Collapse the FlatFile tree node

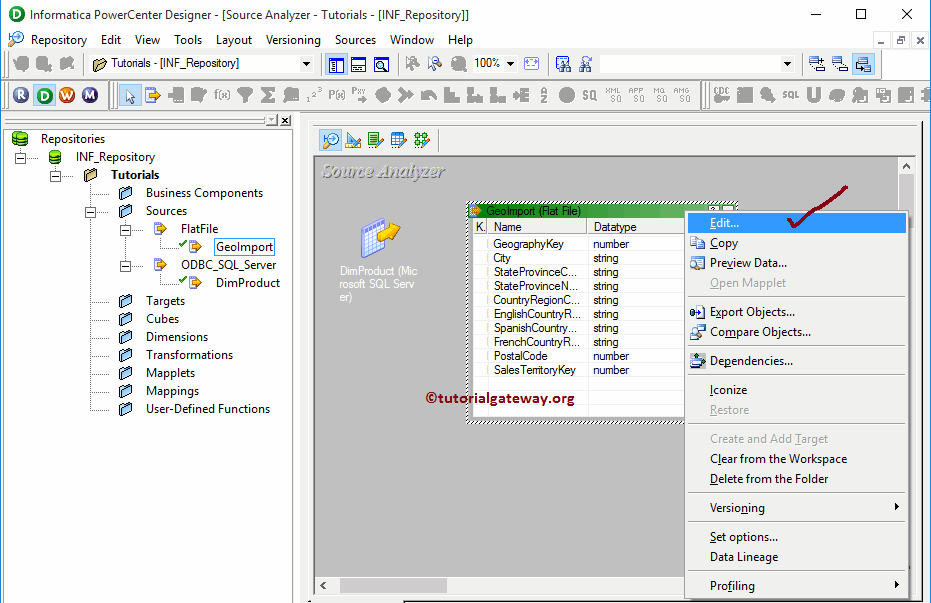point(125,230)
